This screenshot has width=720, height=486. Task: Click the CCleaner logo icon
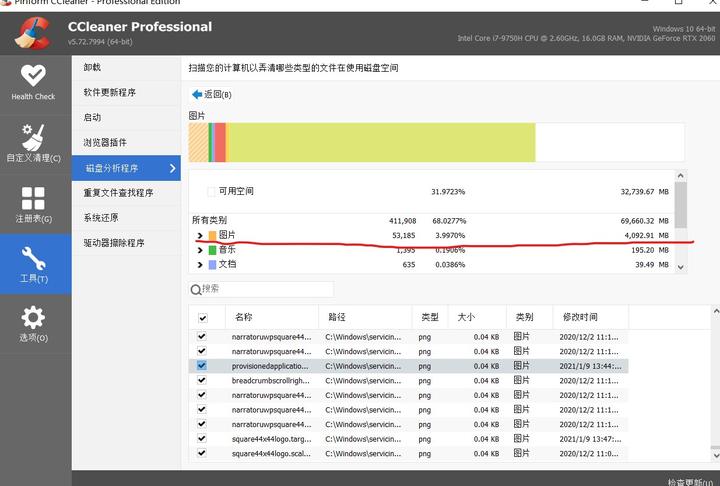[x=32, y=33]
